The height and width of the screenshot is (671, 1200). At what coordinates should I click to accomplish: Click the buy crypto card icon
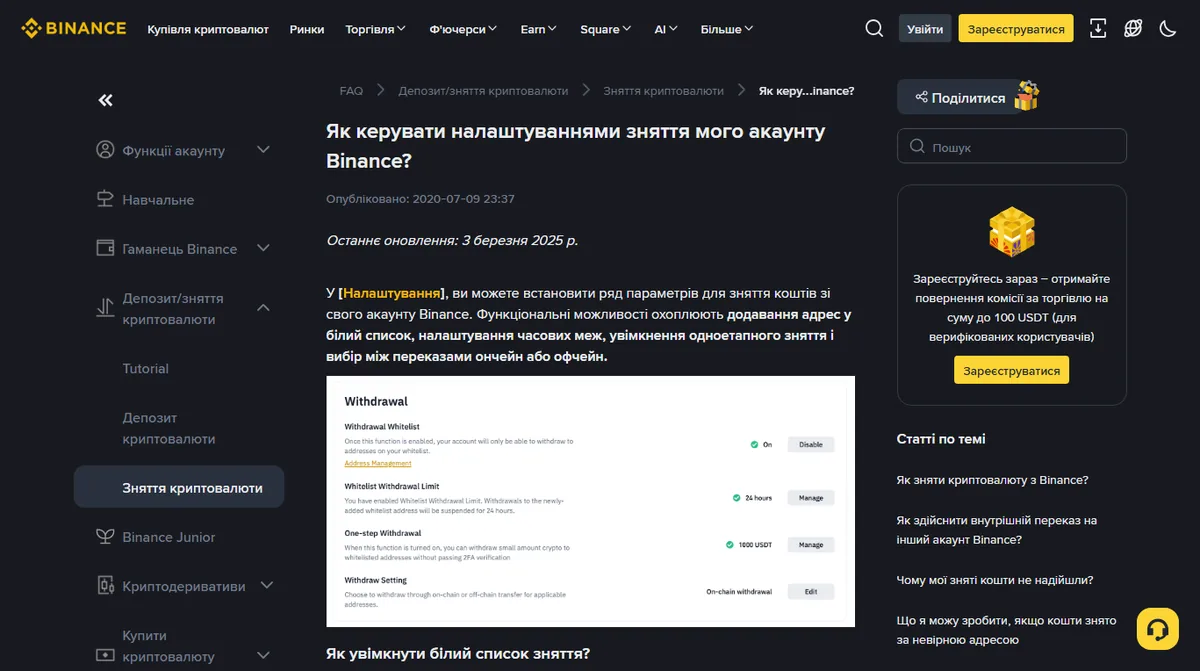(105, 655)
